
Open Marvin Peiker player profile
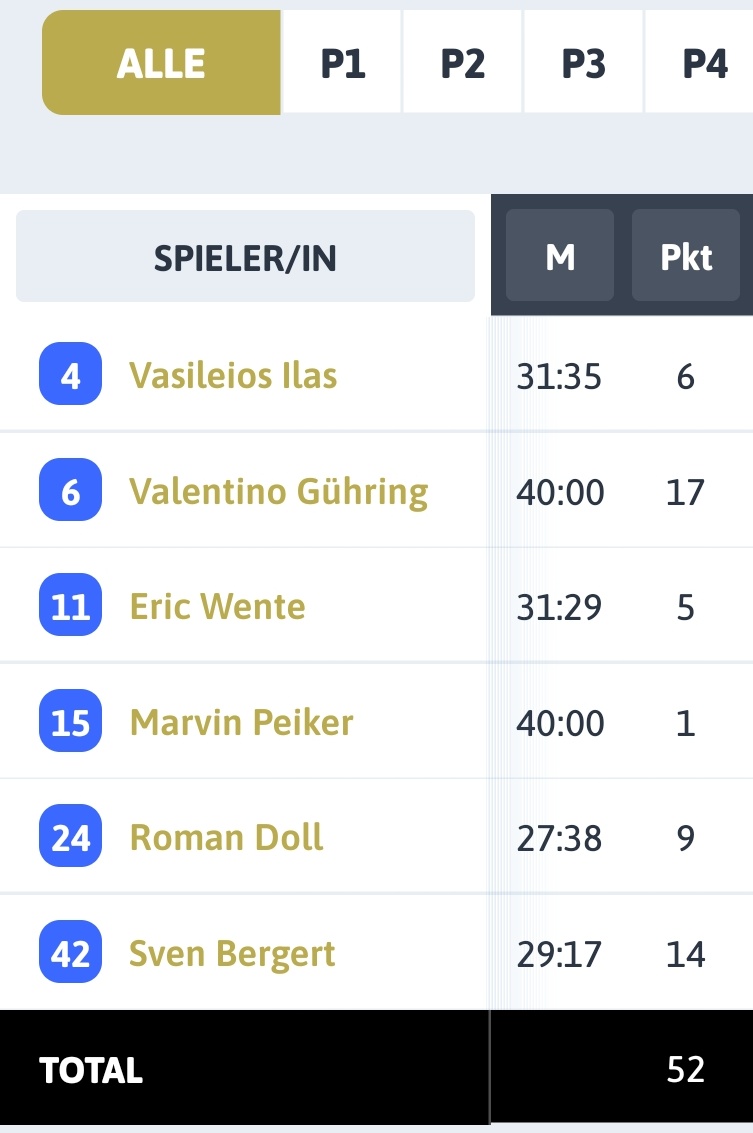[x=241, y=722]
